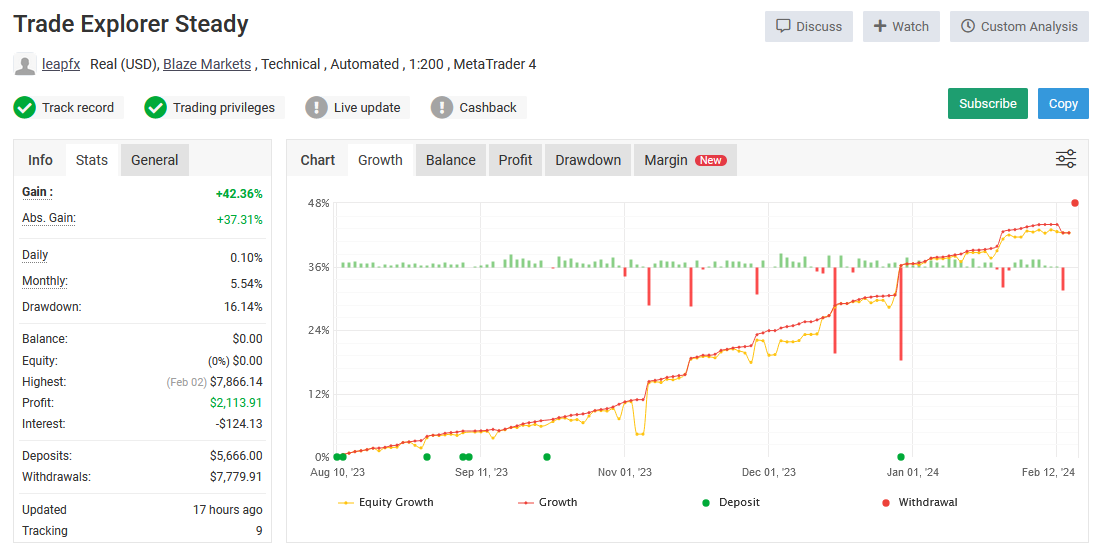Click the Cashback gray warning icon
Viewport: 1096px width, 549px height.
[442, 107]
